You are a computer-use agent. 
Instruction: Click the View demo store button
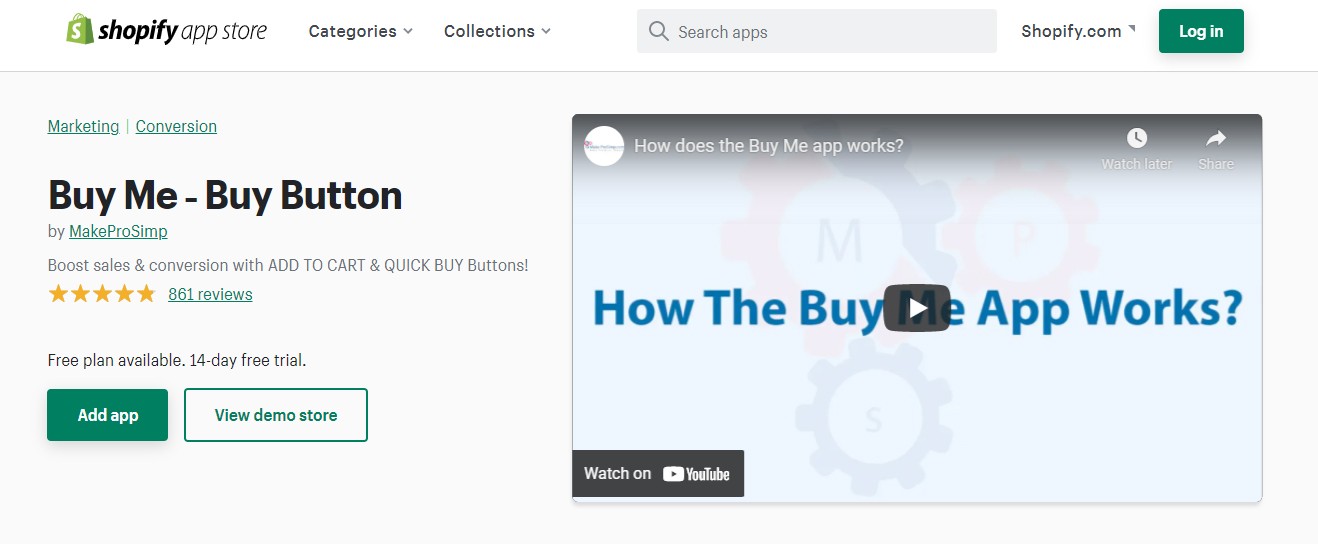(276, 415)
